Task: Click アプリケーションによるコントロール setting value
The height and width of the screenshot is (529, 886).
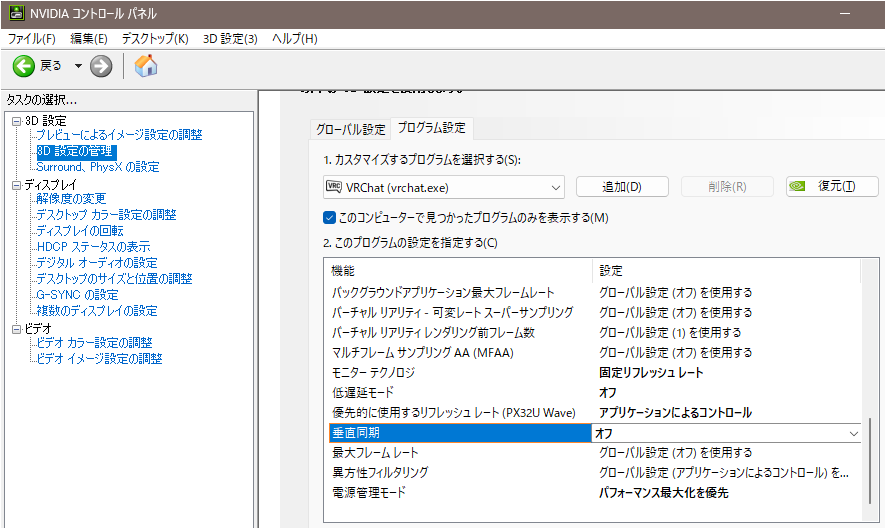Action: (x=675, y=413)
